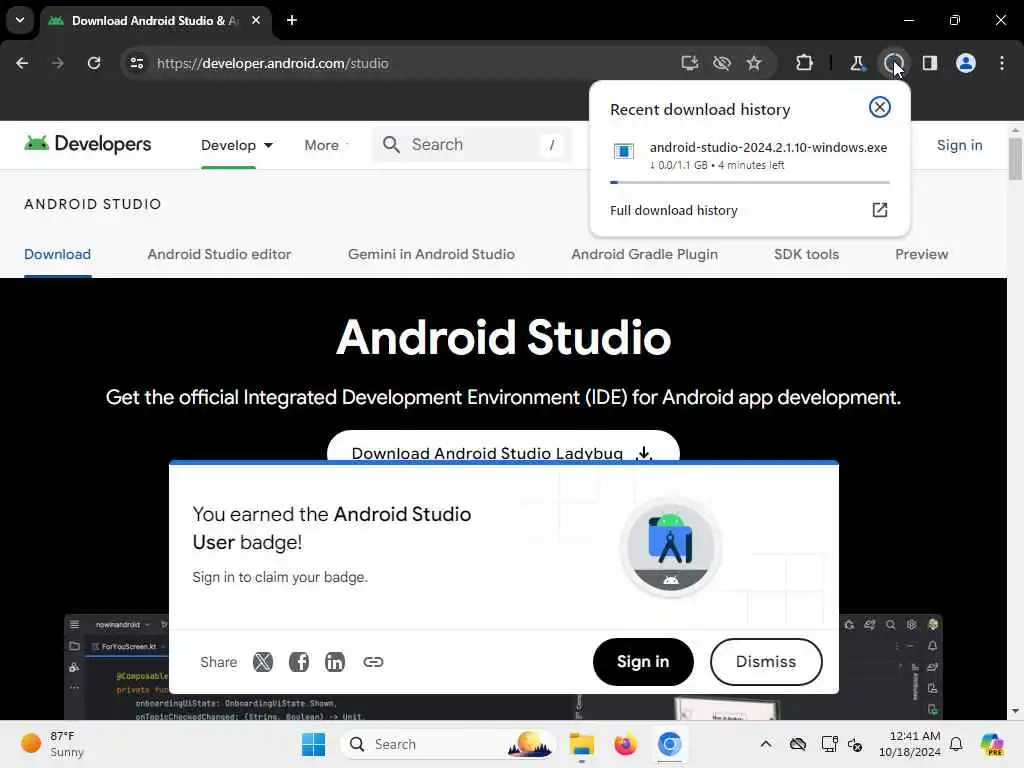Click the Android Studio User badge image
This screenshot has height=768, width=1024.
point(671,547)
